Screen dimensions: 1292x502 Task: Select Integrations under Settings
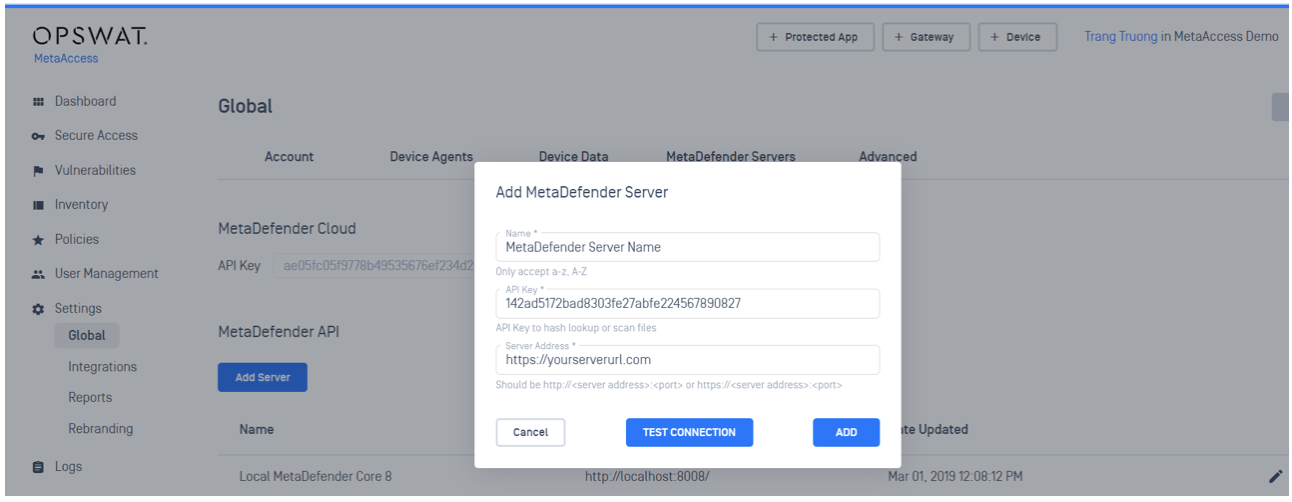102,367
